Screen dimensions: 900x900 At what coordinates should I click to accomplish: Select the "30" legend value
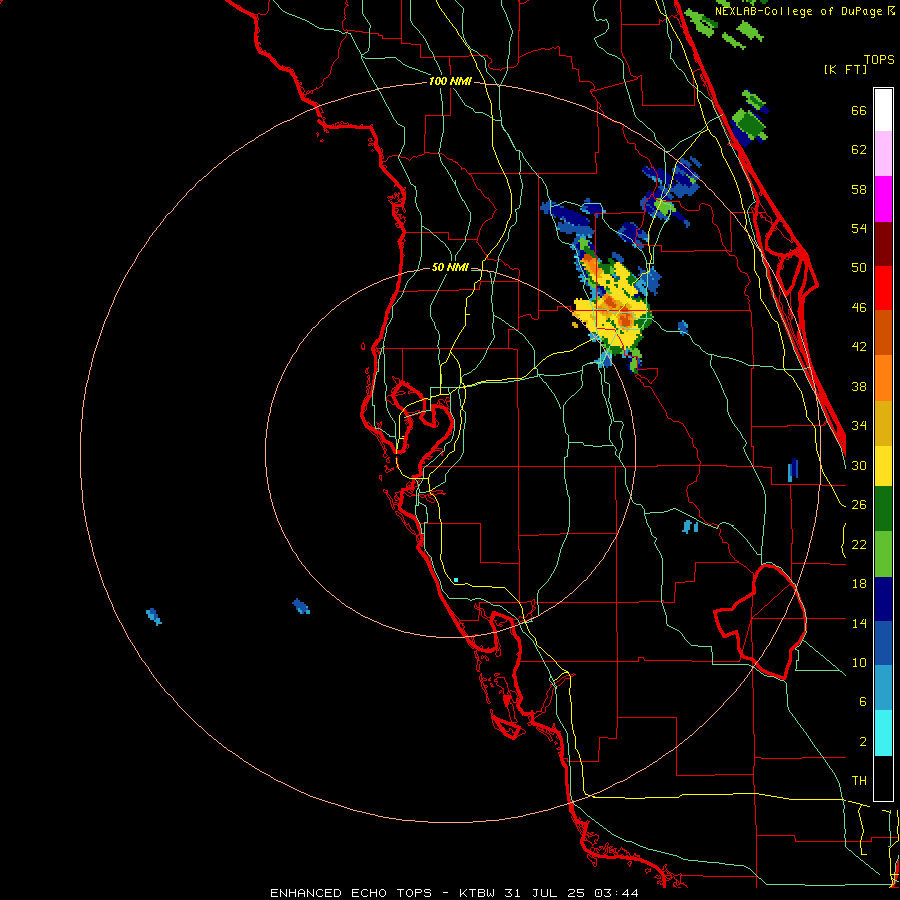coord(859,465)
